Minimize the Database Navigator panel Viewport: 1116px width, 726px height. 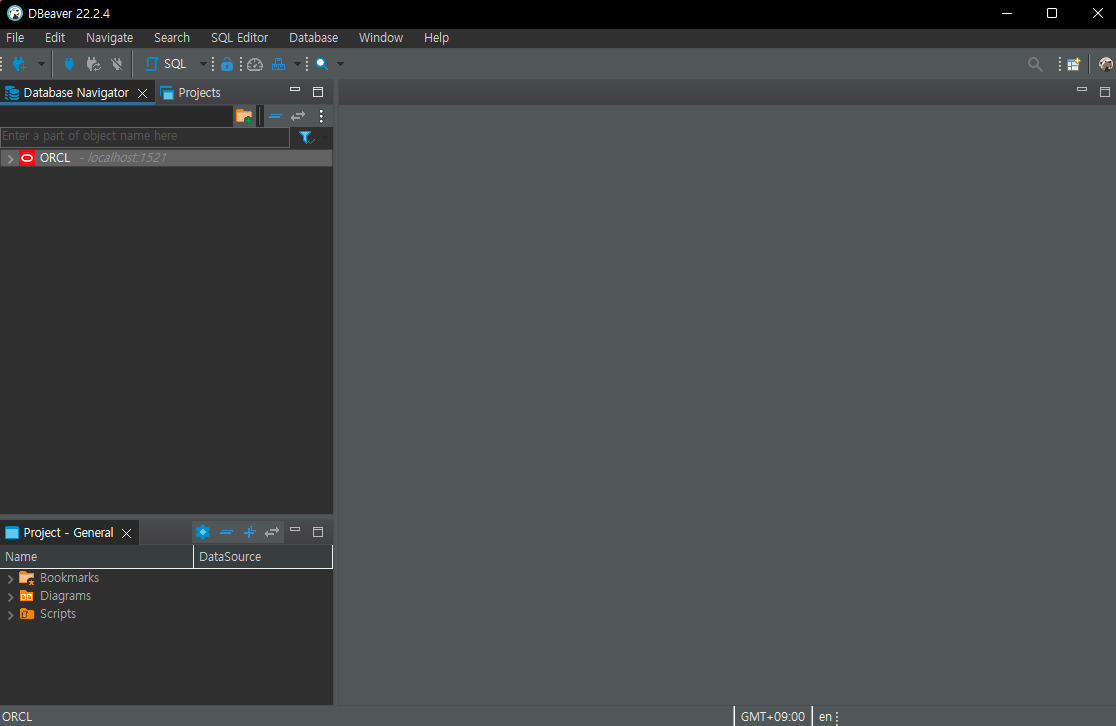(295, 90)
